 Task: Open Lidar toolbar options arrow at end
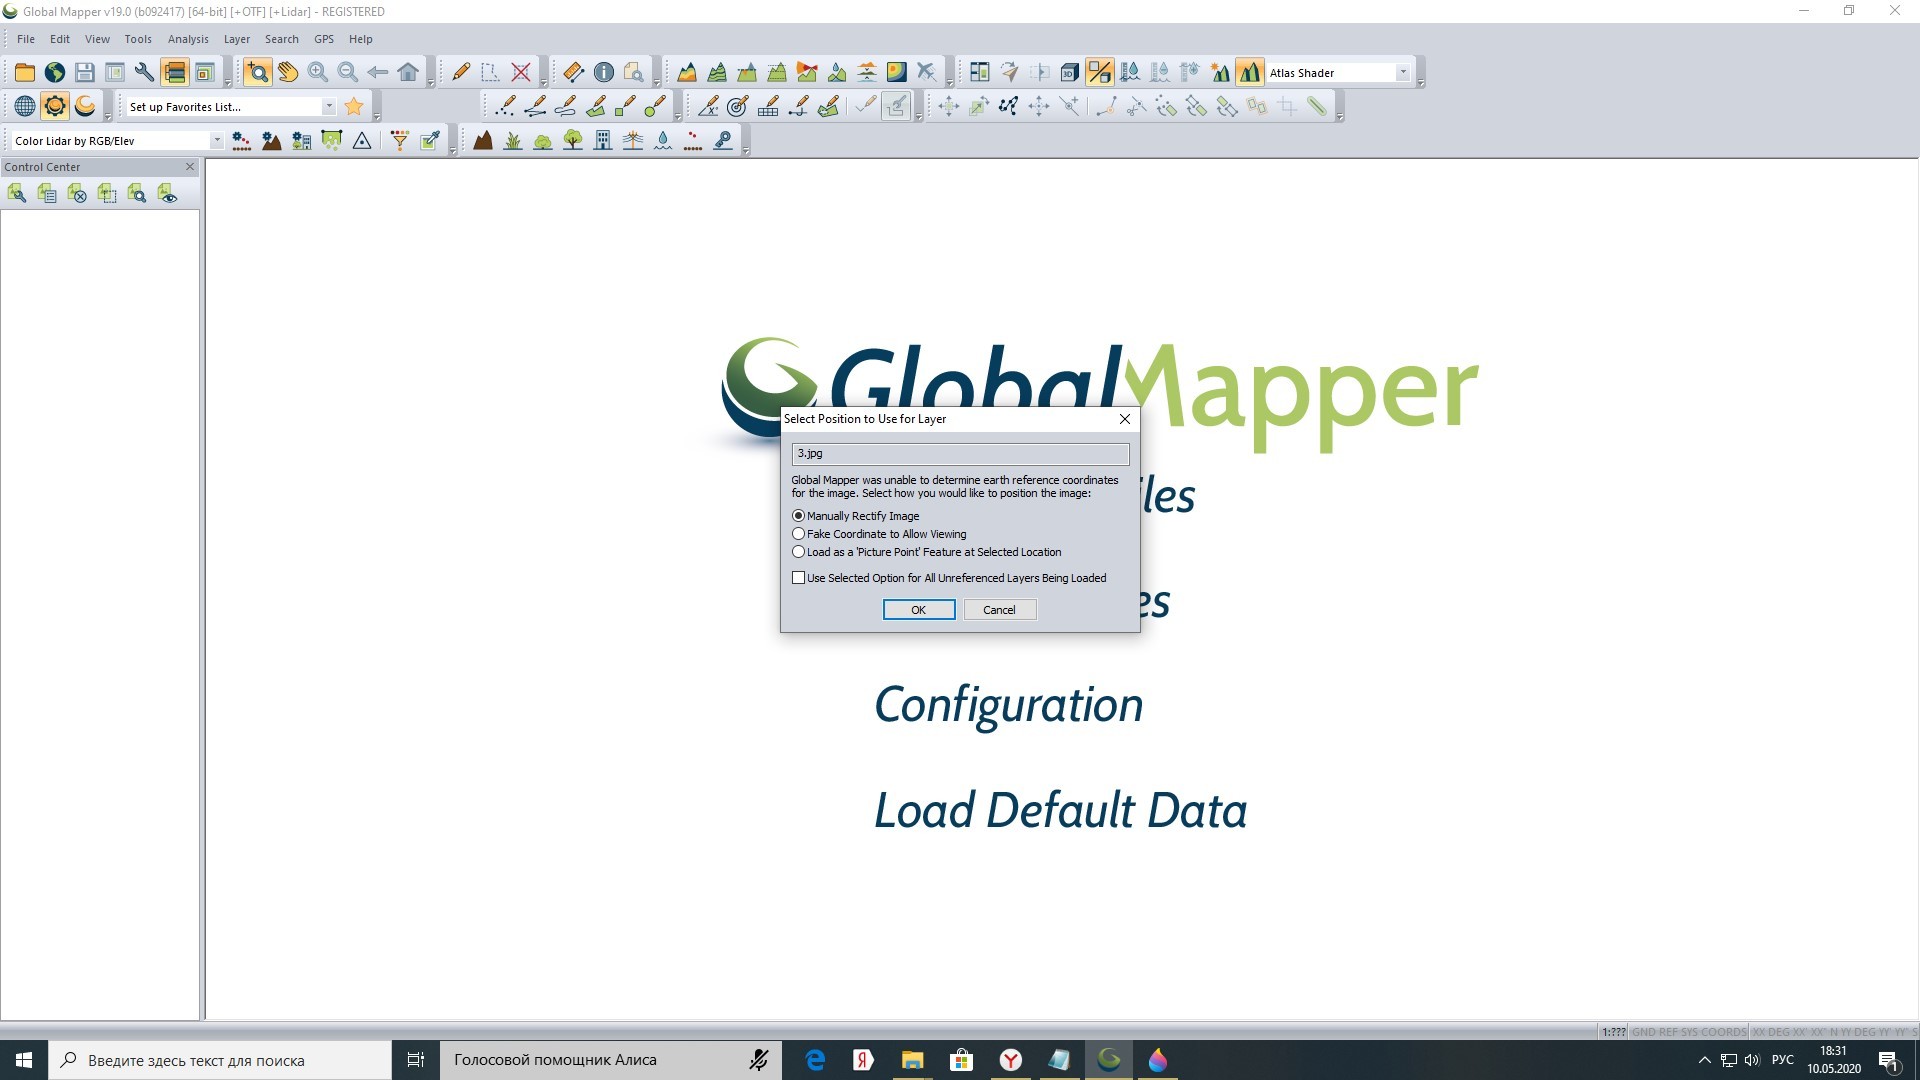(746, 151)
